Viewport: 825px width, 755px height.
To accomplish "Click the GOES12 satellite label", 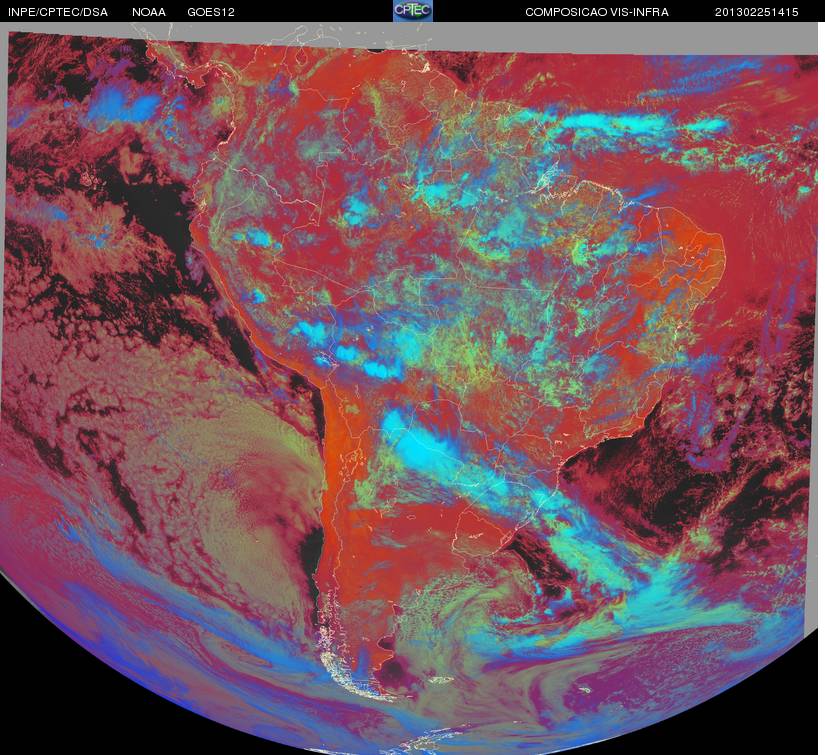I will 211,12.
